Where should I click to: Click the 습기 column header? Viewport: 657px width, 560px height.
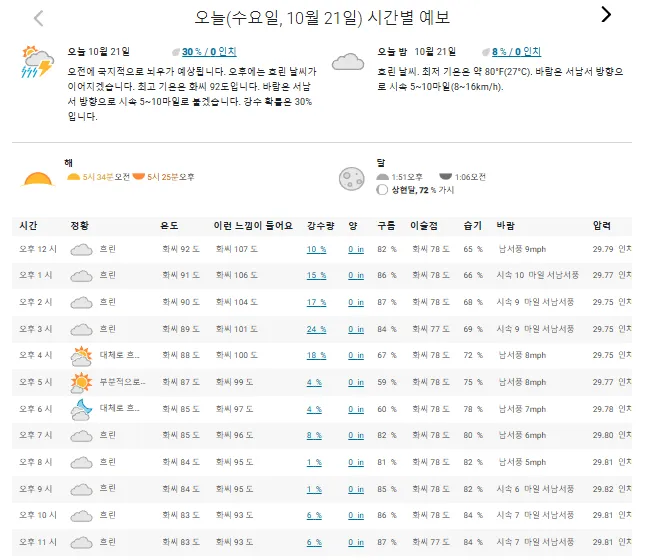[x=472, y=226]
